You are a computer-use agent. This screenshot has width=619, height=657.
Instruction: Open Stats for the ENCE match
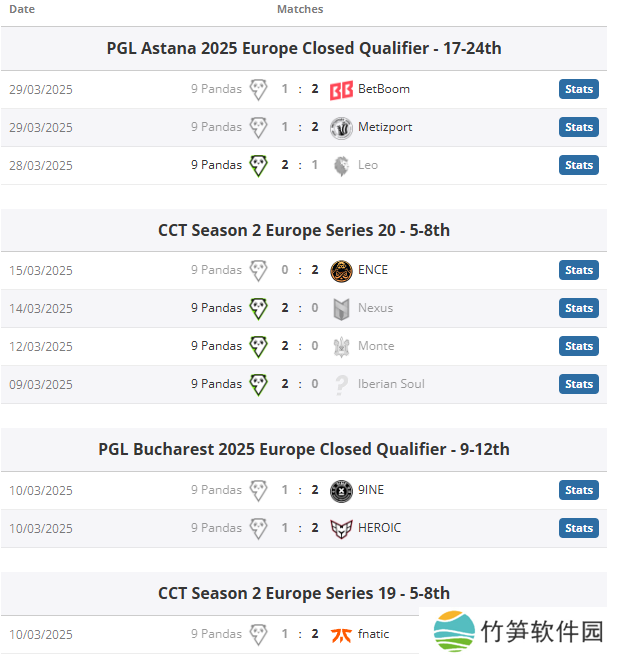[x=578, y=270]
